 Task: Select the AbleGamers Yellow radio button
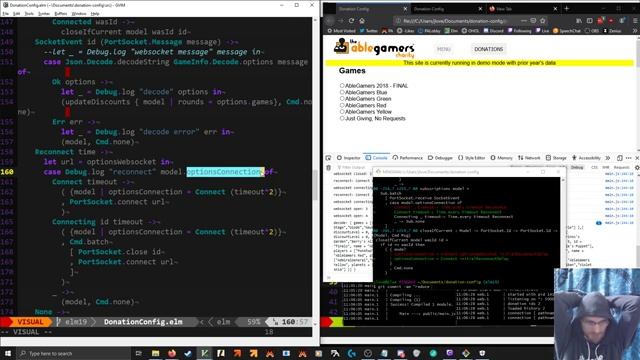point(342,112)
